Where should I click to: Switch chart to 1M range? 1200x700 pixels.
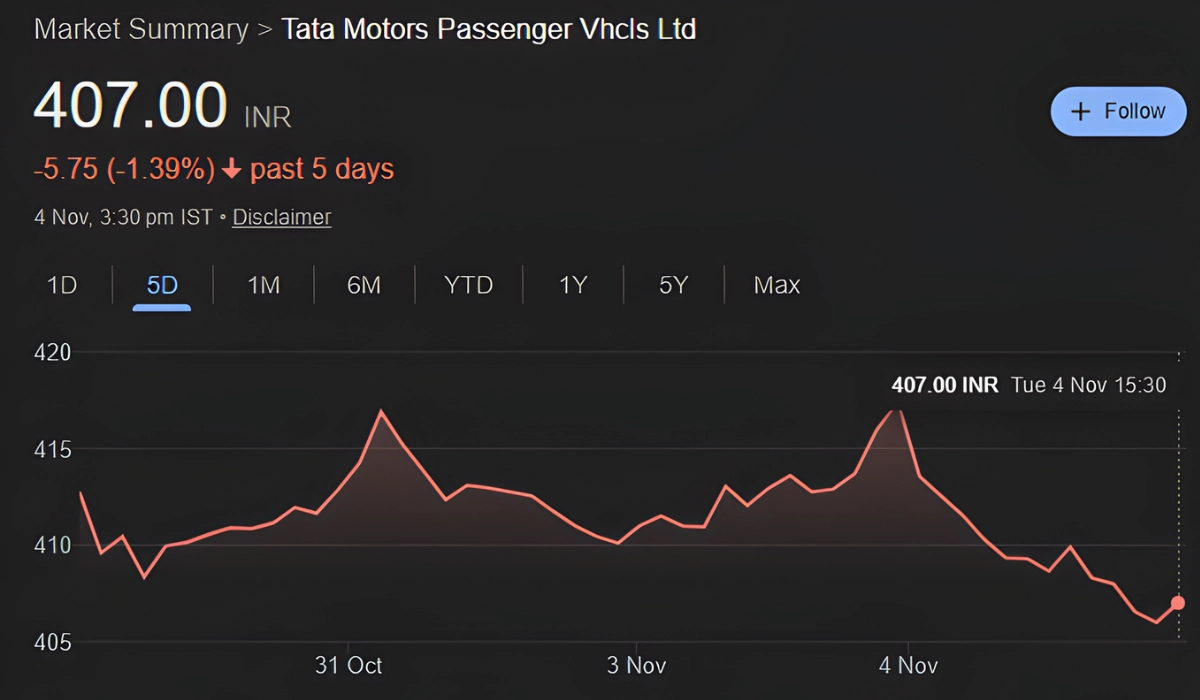tap(263, 285)
